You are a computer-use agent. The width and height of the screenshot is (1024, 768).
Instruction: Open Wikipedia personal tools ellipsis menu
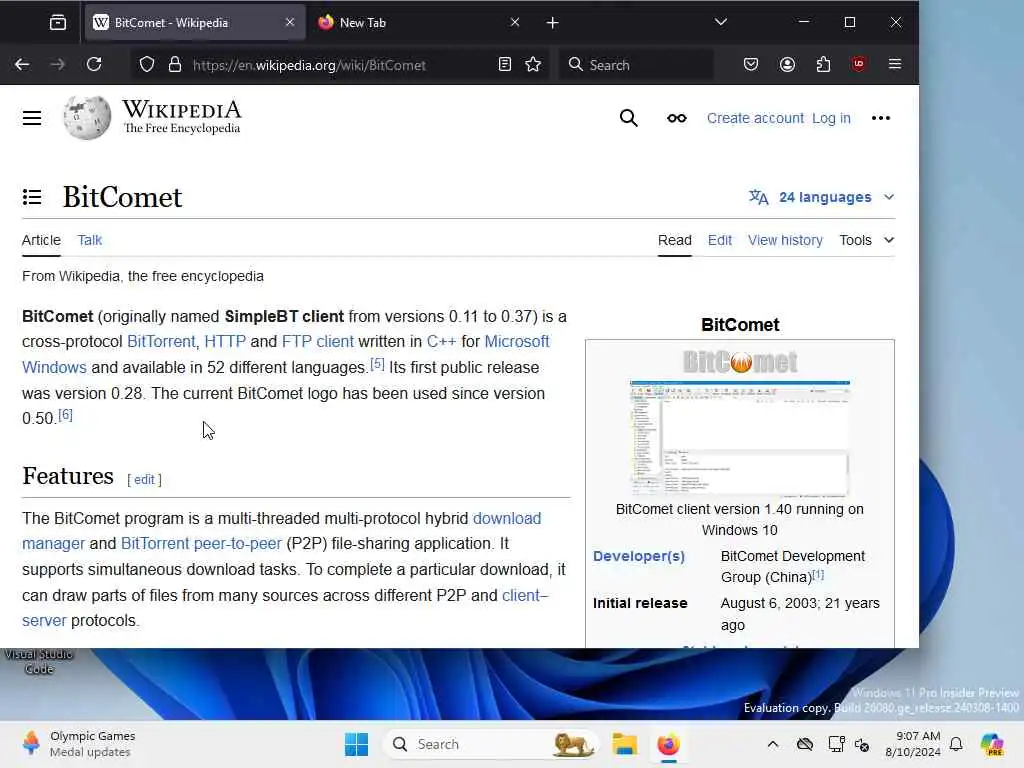pos(881,118)
